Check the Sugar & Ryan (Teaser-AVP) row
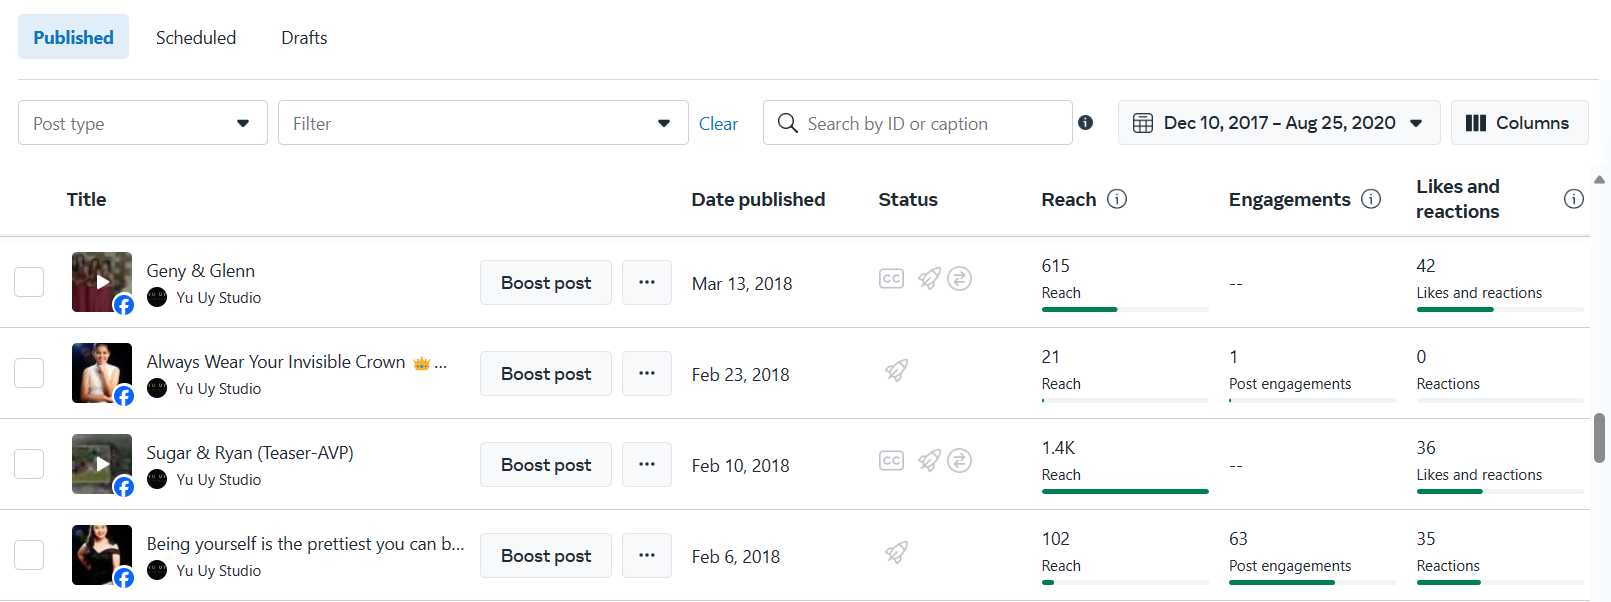 tap(29, 464)
